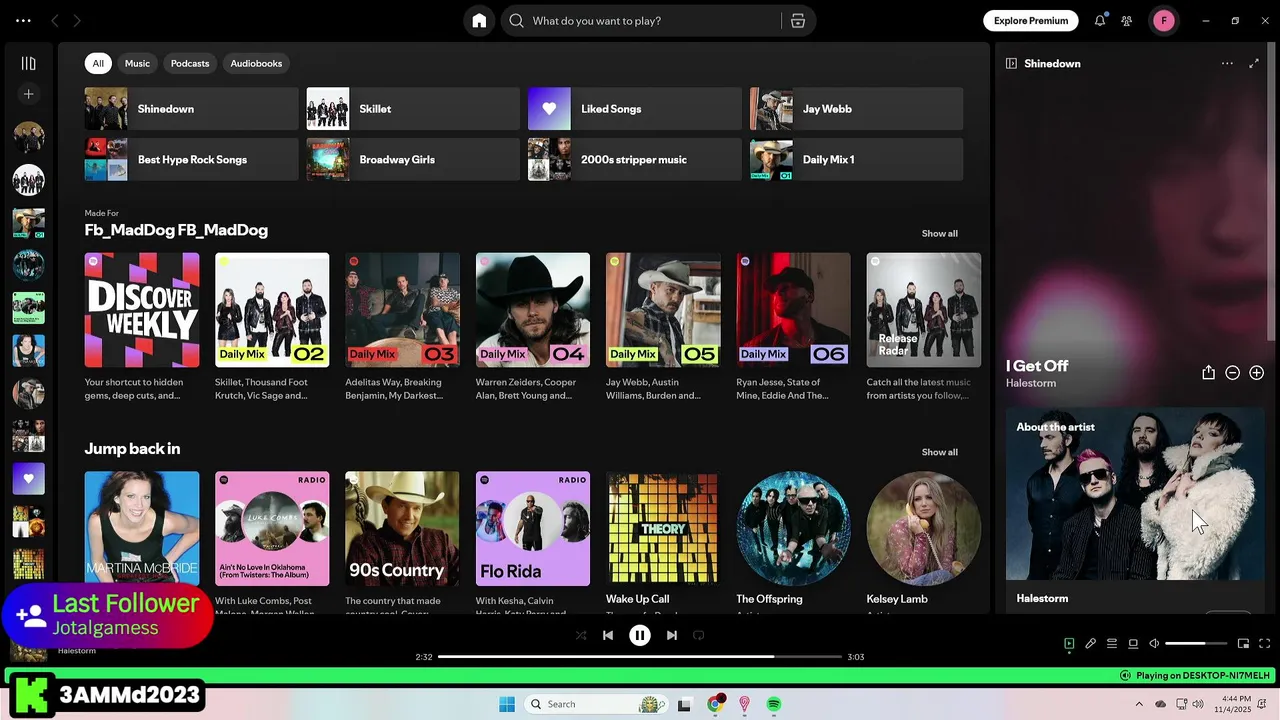Open Broadway Girls tile
The width and height of the screenshot is (1280, 720).
pos(413,160)
